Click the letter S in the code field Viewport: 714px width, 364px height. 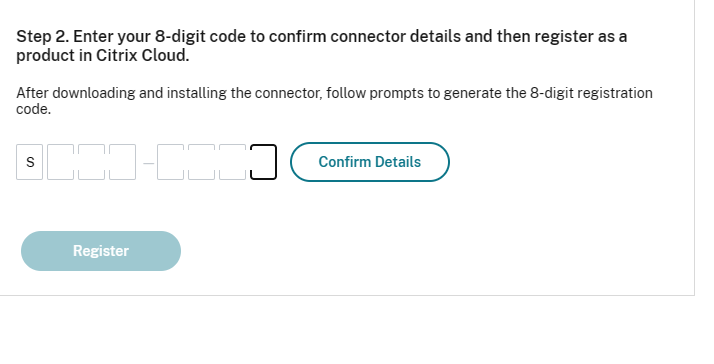[x=30, y=162]
